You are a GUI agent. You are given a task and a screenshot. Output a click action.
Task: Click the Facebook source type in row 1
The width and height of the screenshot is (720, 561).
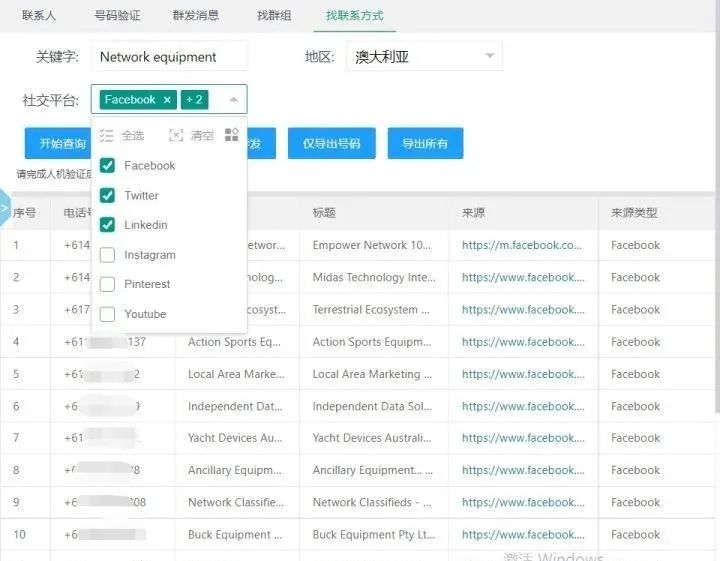point(636,245)
